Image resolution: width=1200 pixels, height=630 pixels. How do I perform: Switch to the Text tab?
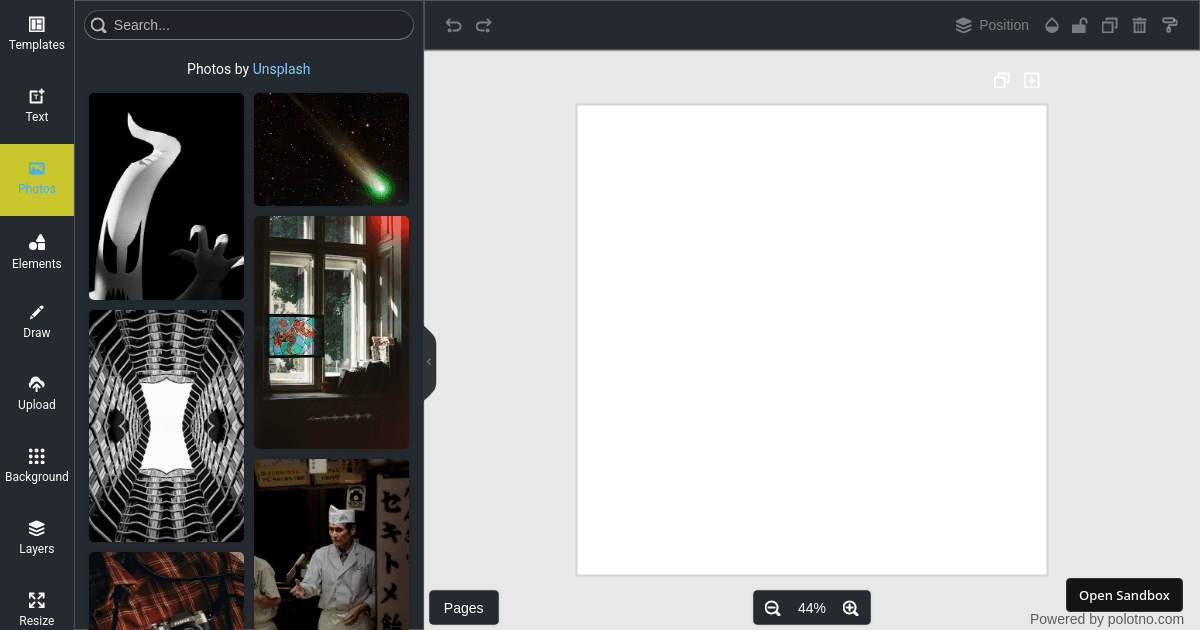(x=37, y=106)
